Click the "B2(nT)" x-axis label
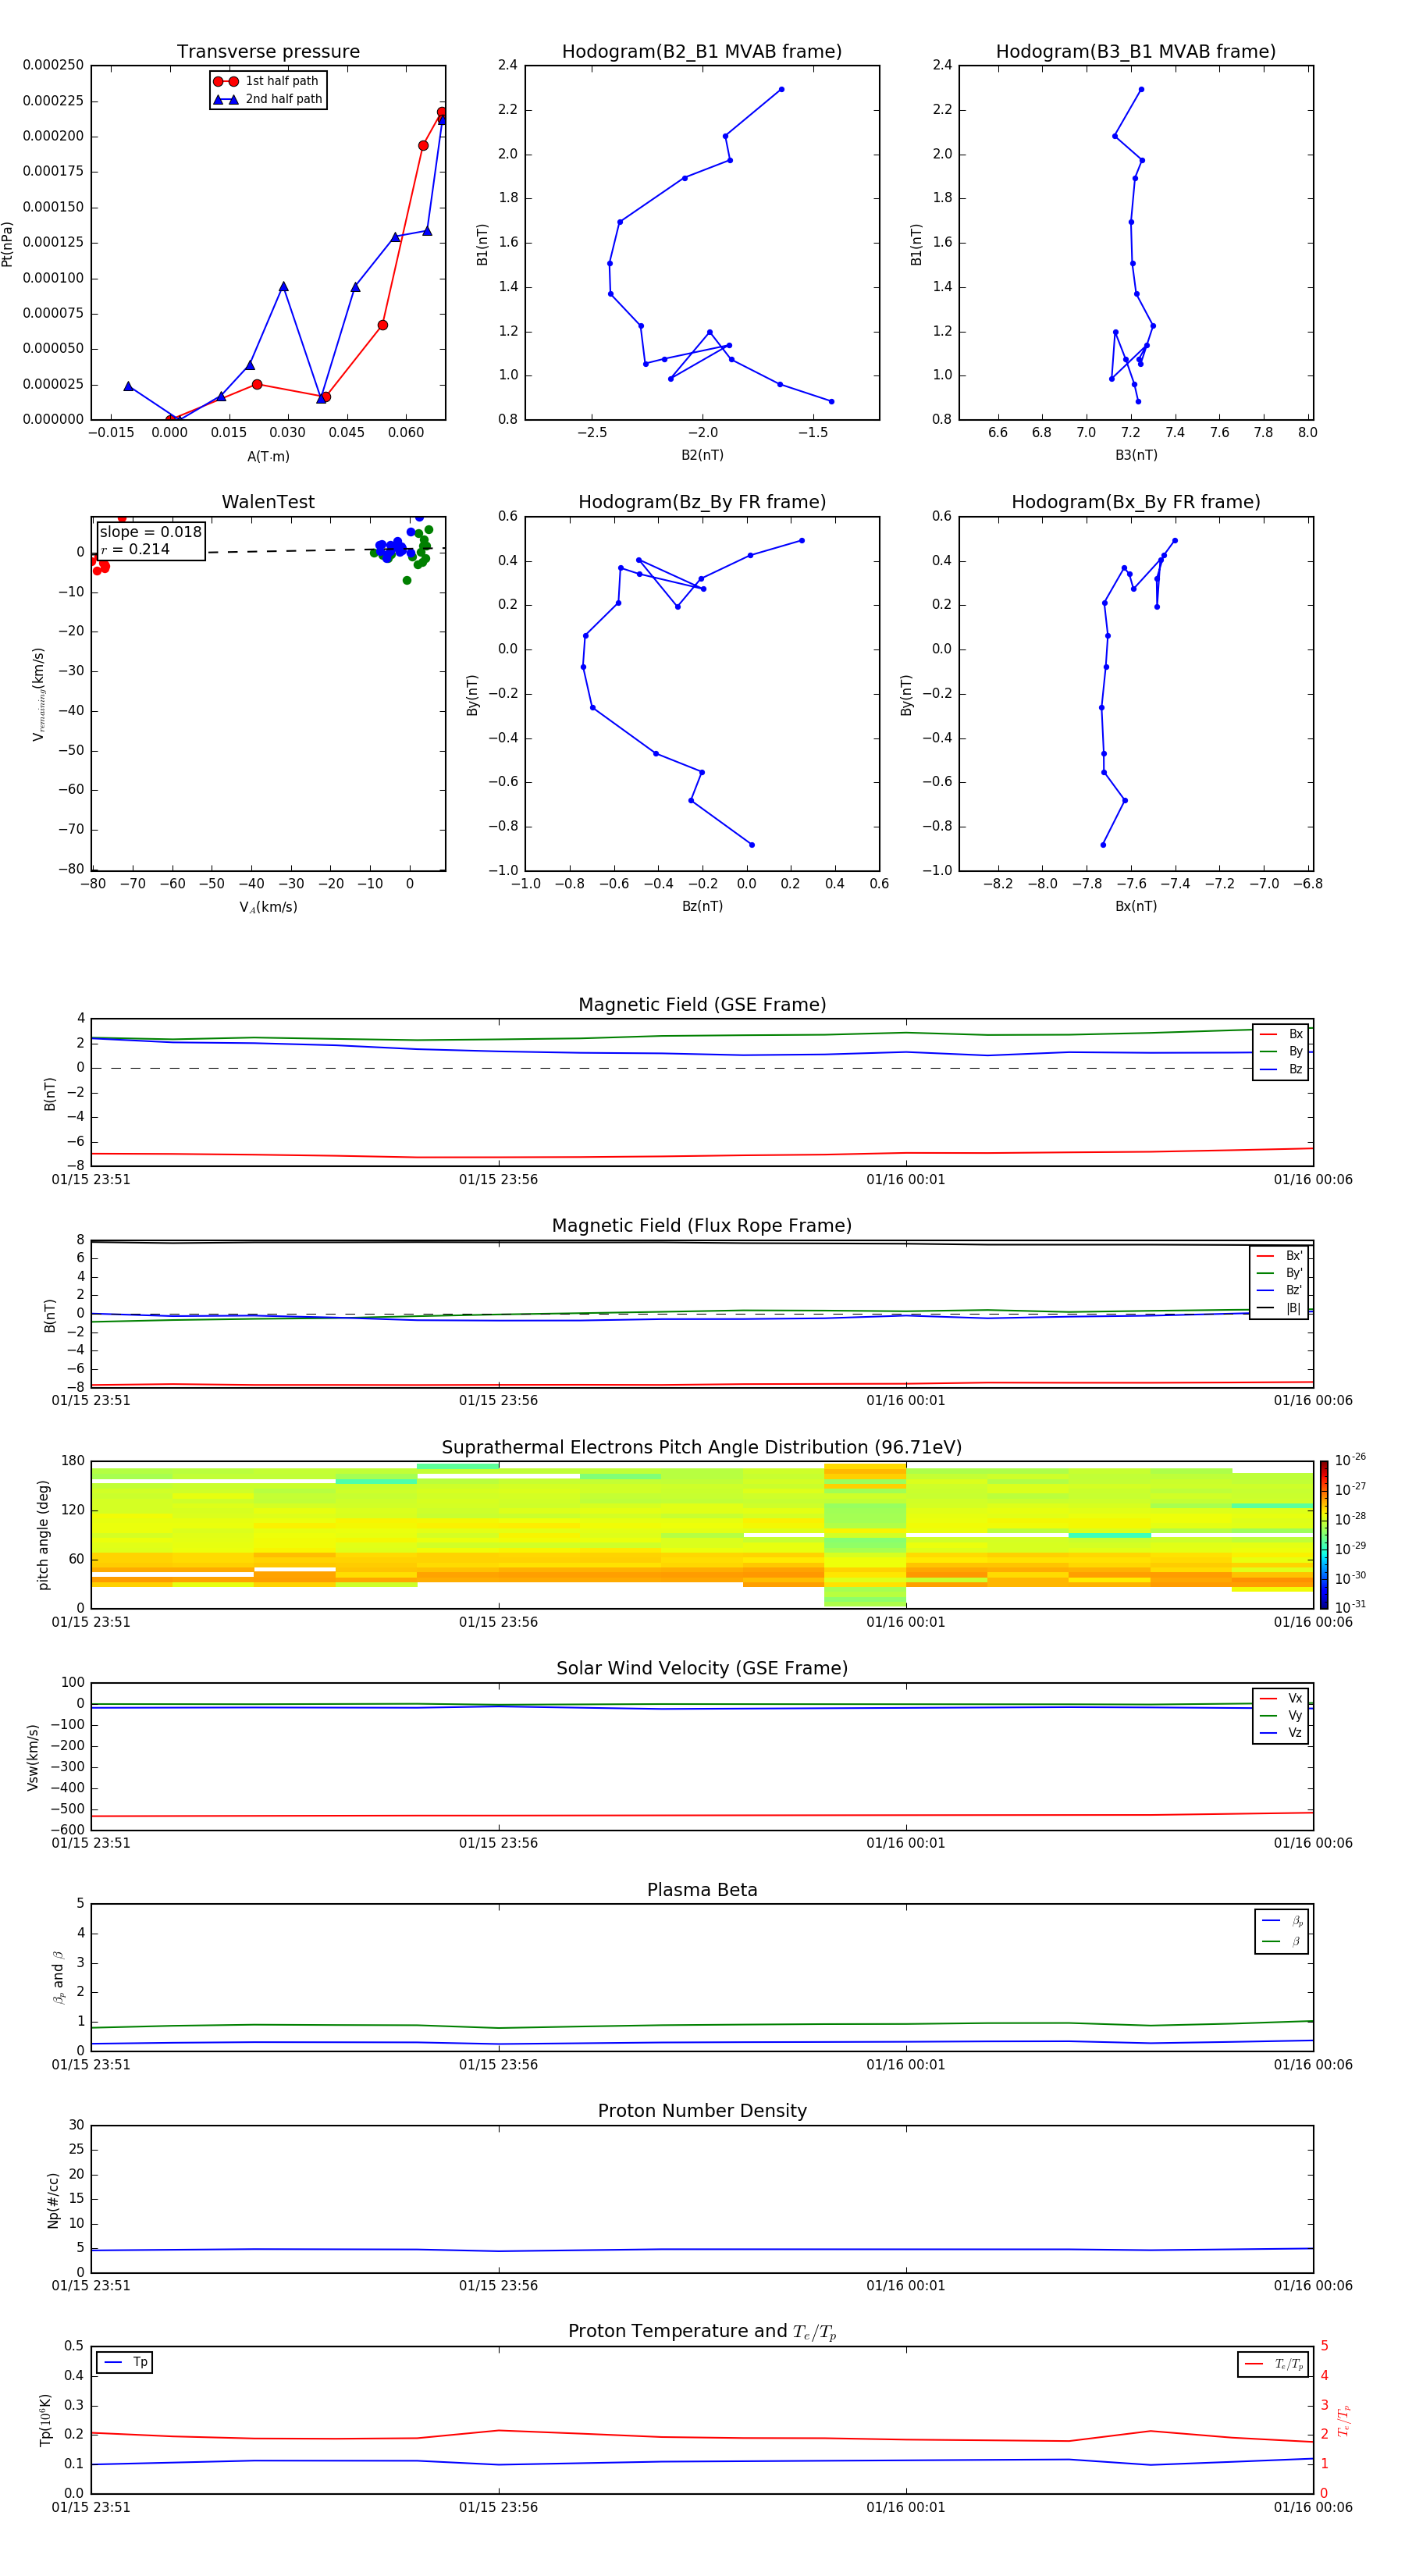The image size is (1405, 2576). 702,455
